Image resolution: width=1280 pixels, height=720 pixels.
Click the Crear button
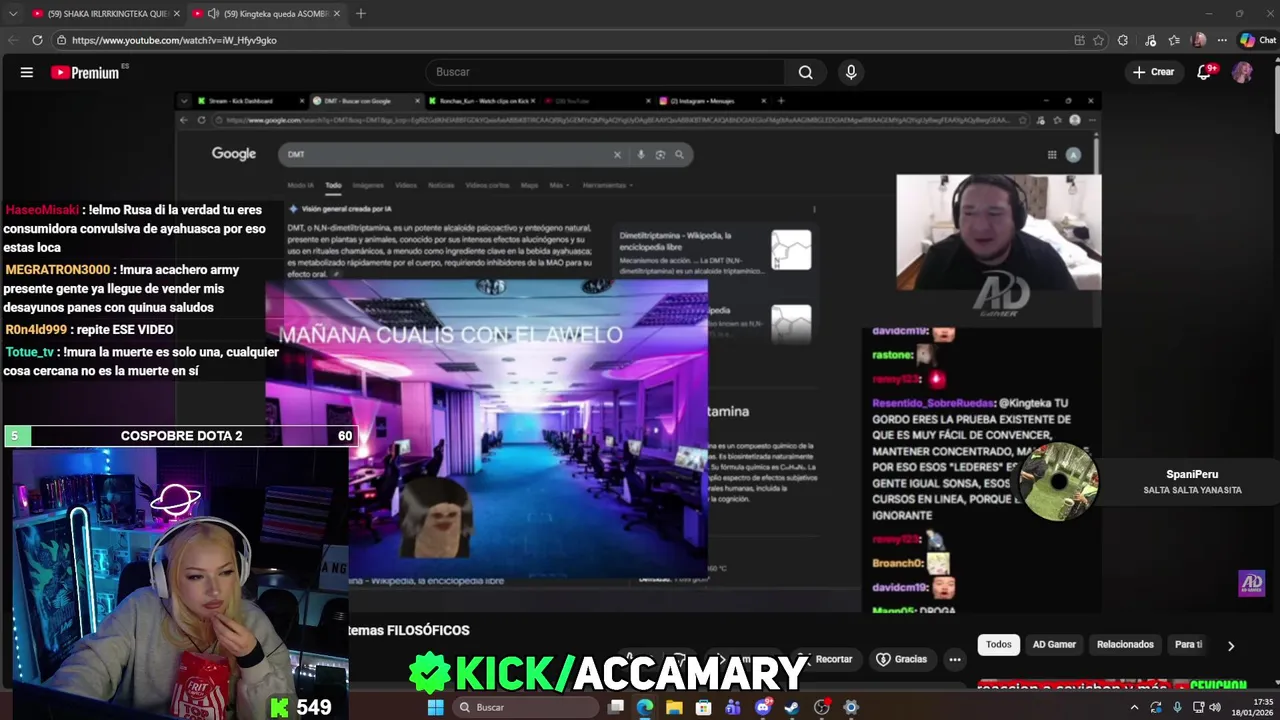click(1153, 72)
